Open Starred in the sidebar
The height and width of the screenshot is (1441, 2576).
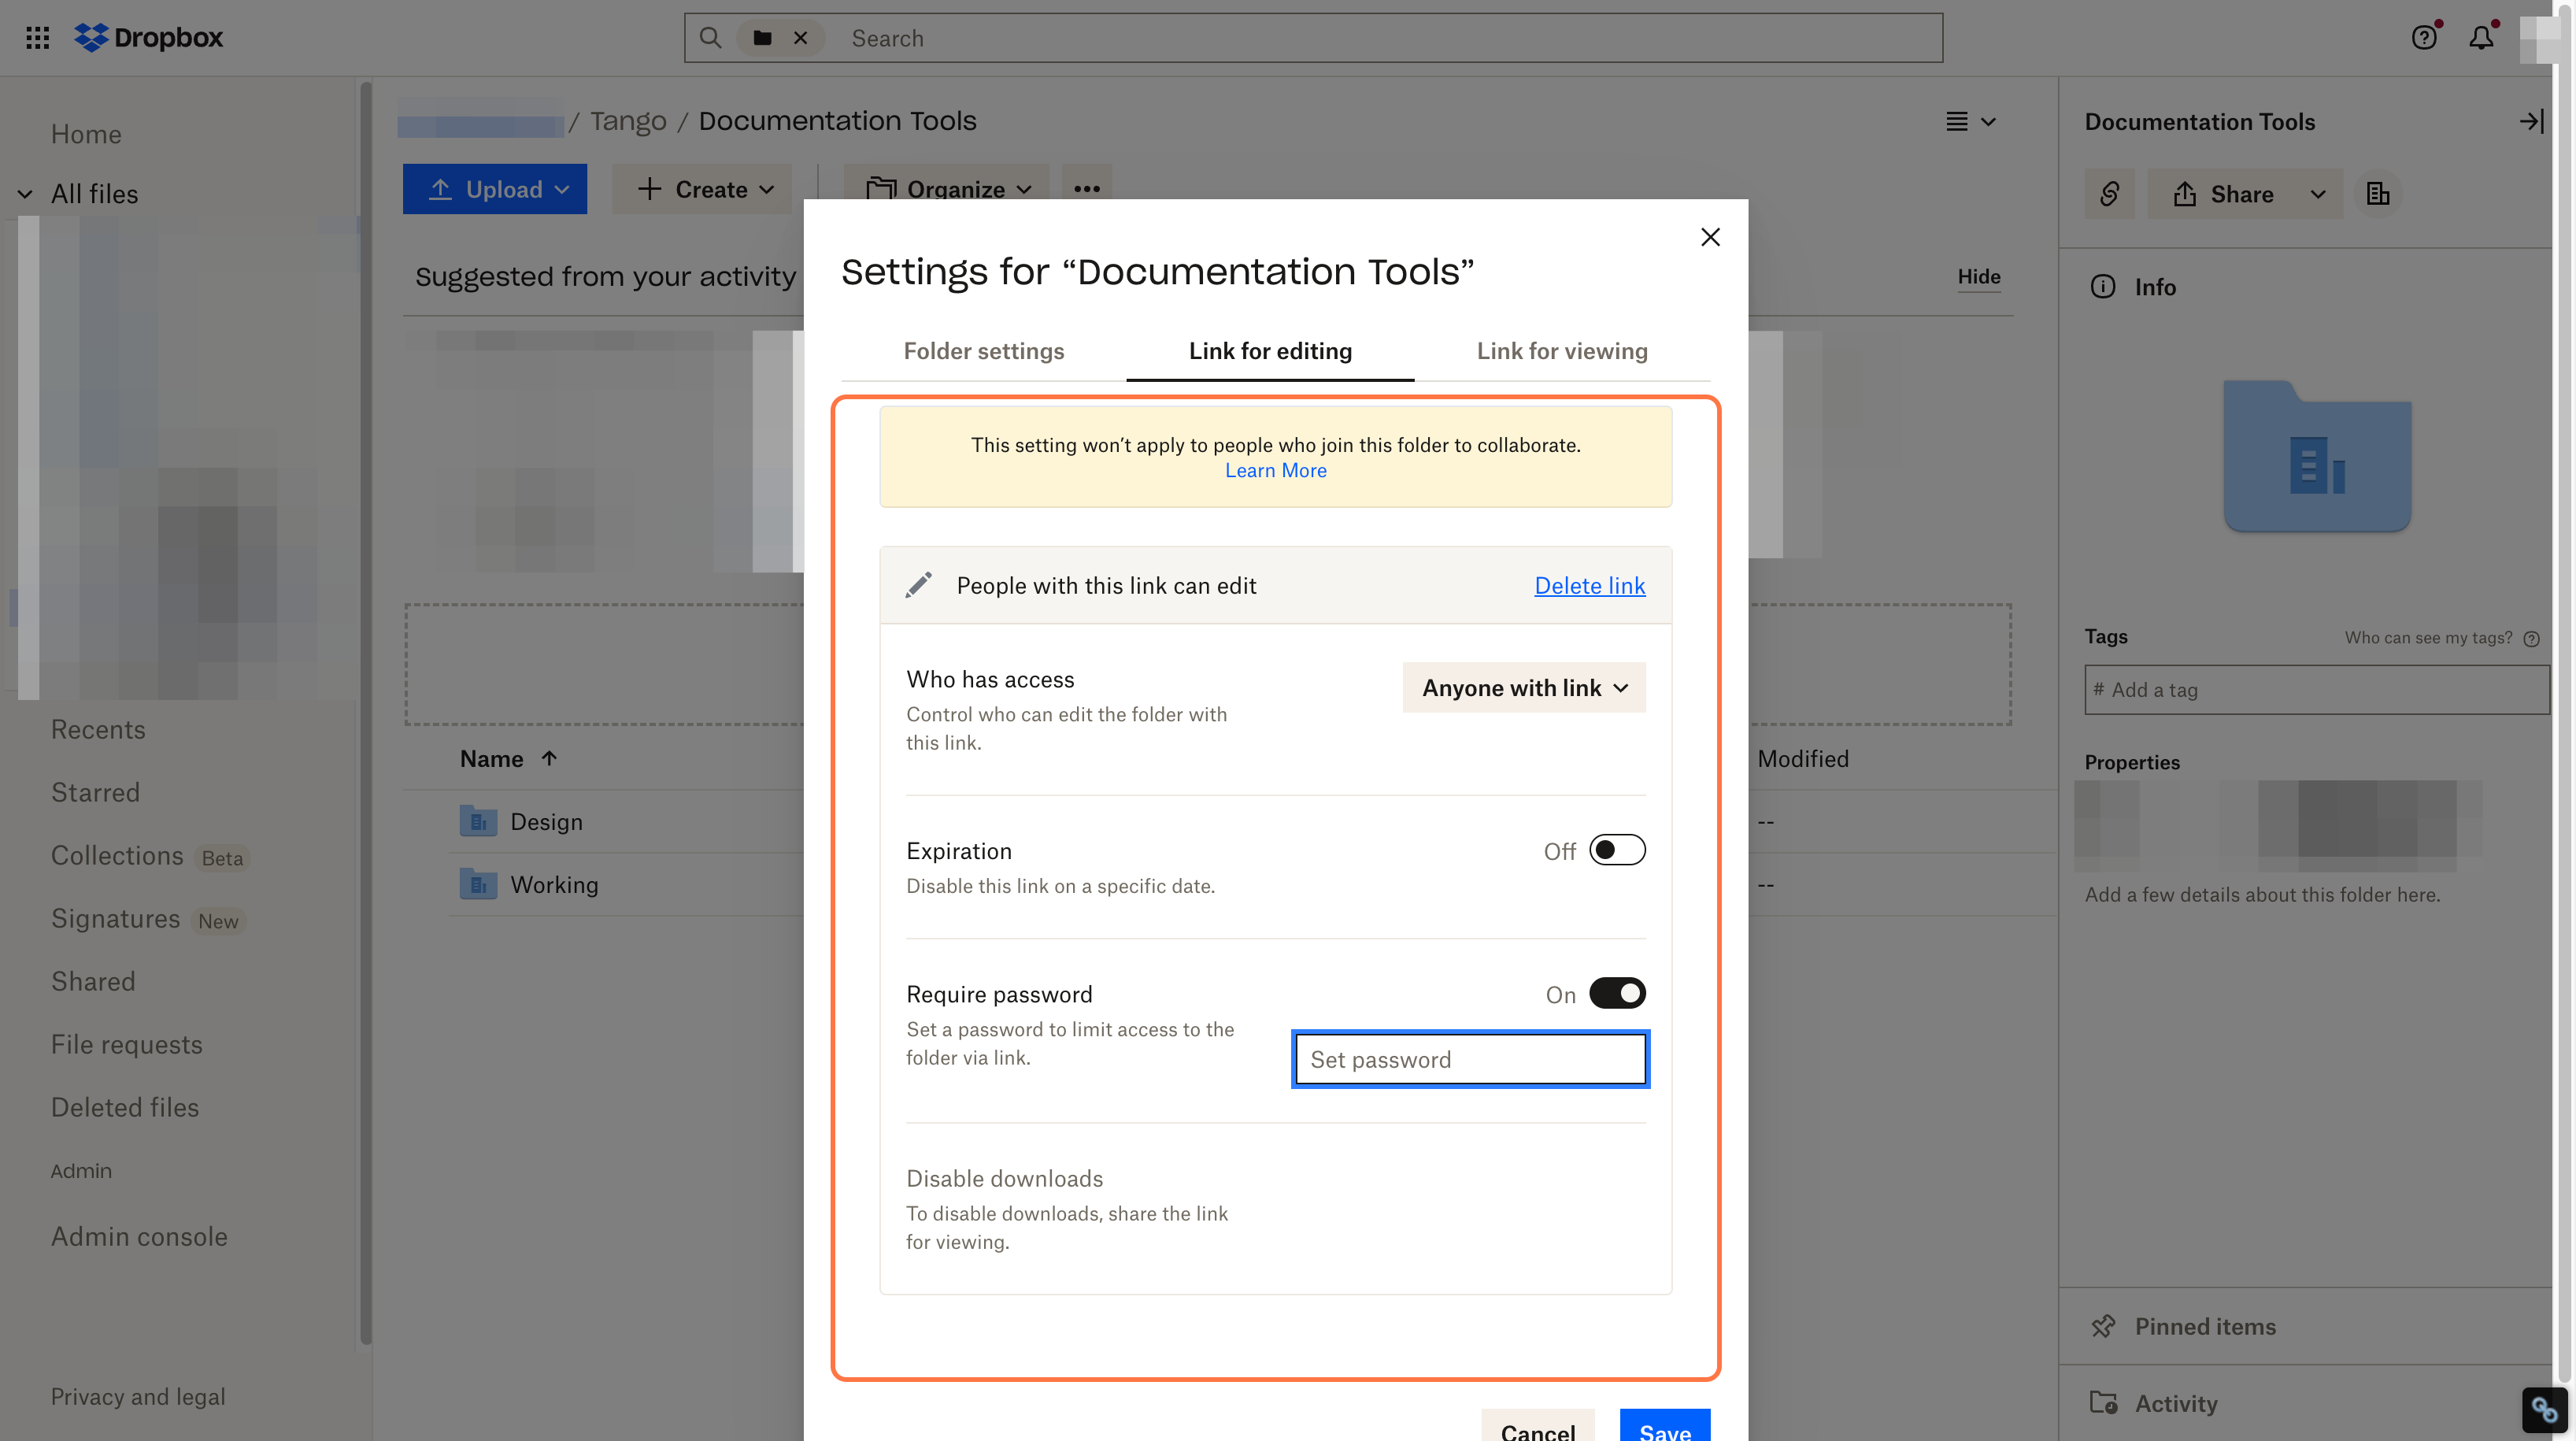point(95,792)
